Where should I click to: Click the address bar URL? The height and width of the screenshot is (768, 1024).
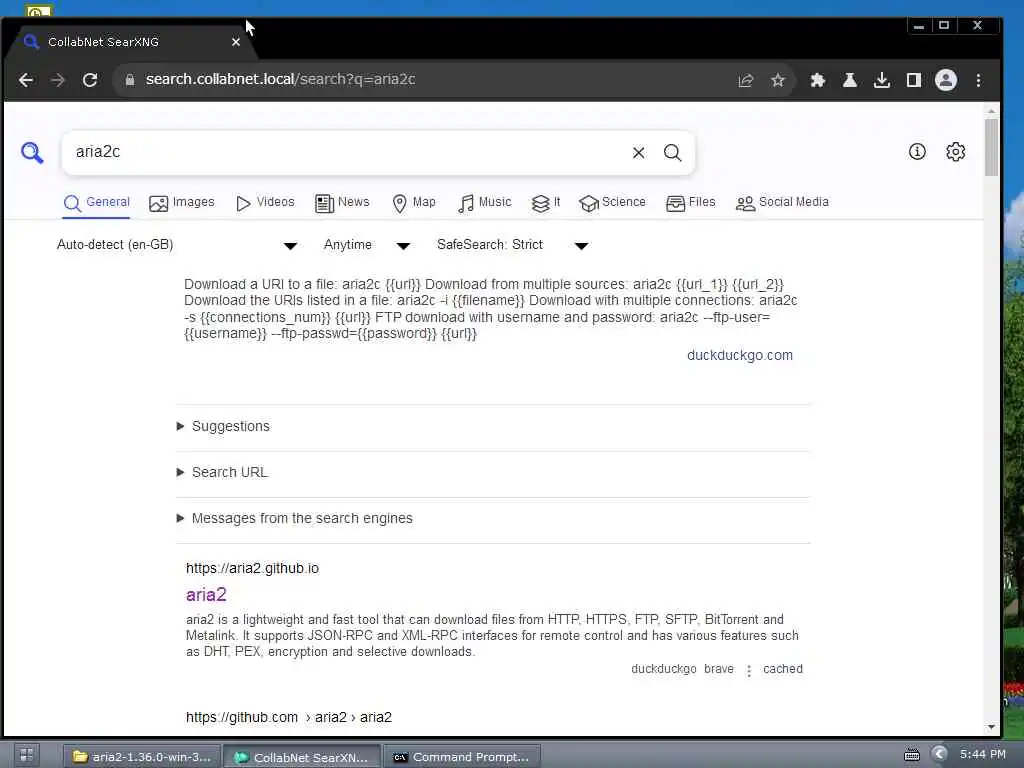pos(280,80)
